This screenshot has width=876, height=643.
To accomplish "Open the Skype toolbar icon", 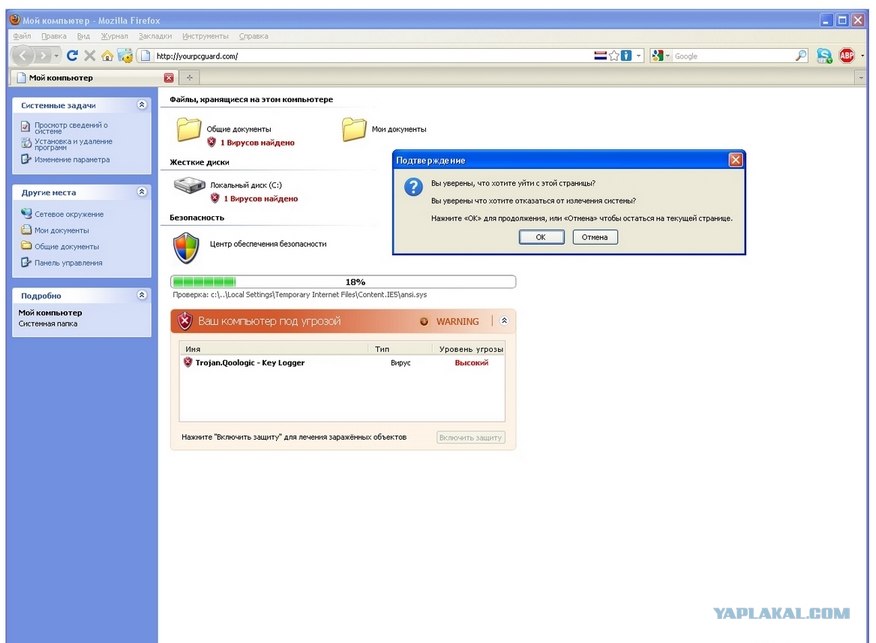I will tap(824, 56).
